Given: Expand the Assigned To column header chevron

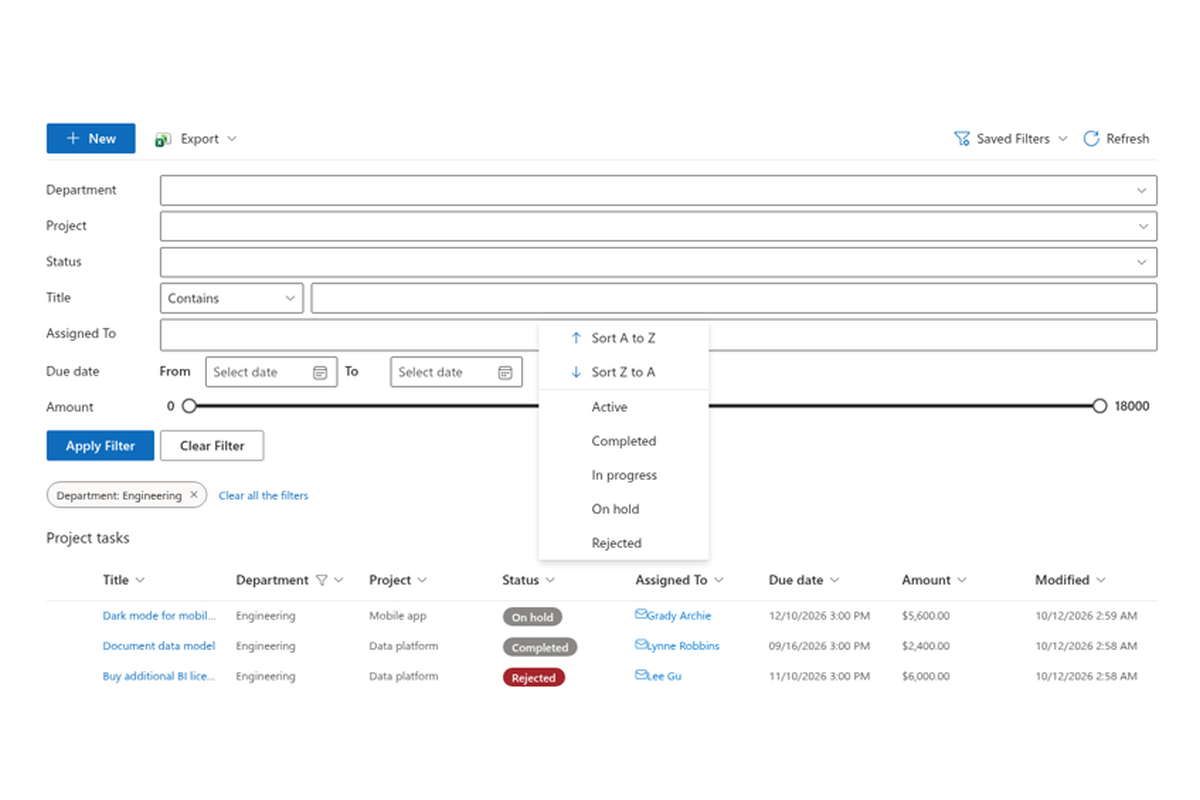Looking at the screenshot, I should tap(718, 580).
